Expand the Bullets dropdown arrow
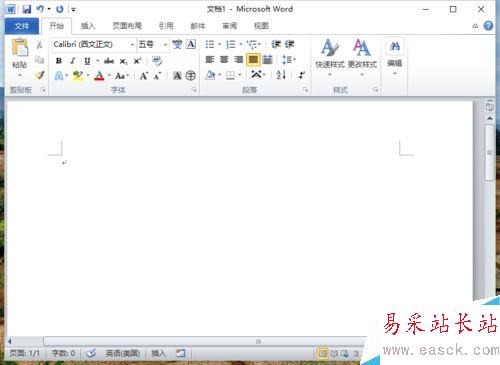The image size is (500, 365). click(219, 44)
